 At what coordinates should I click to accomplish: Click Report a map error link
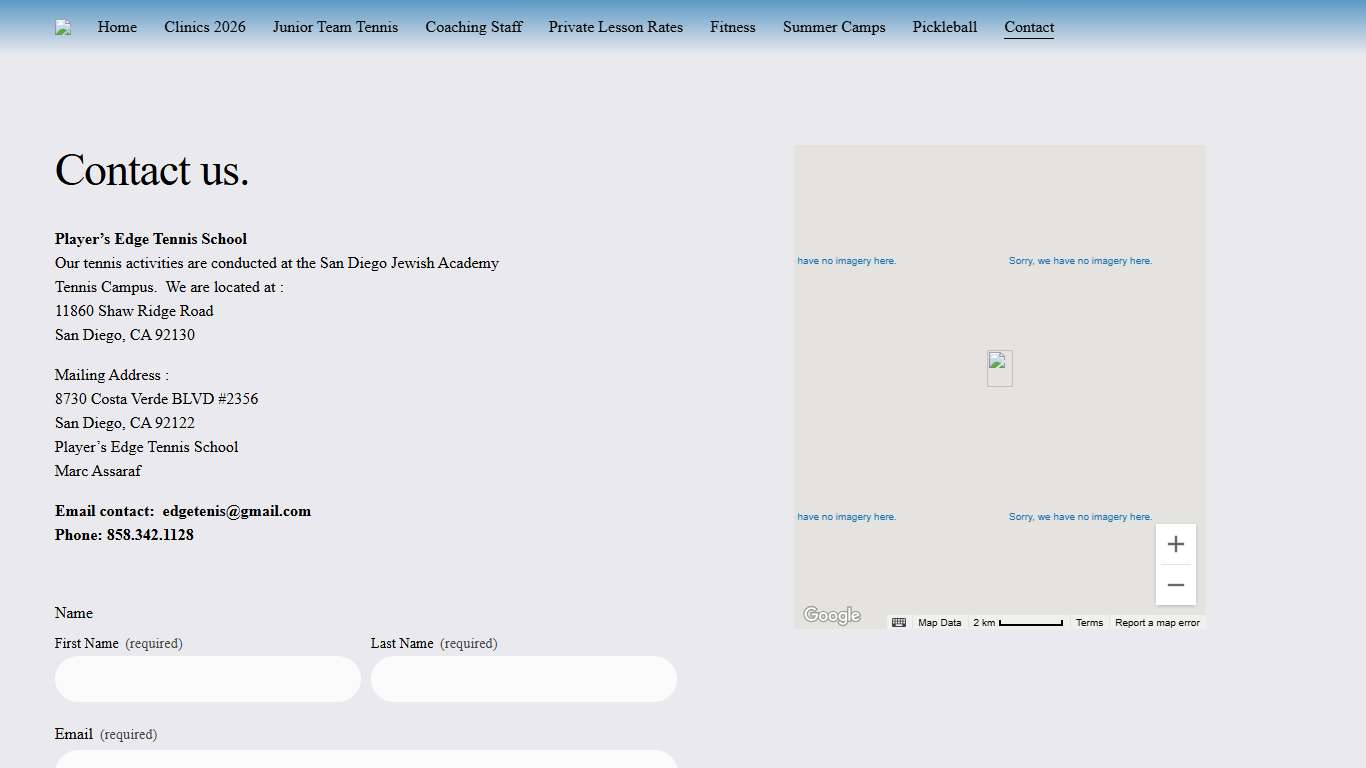coord(1157,623)
